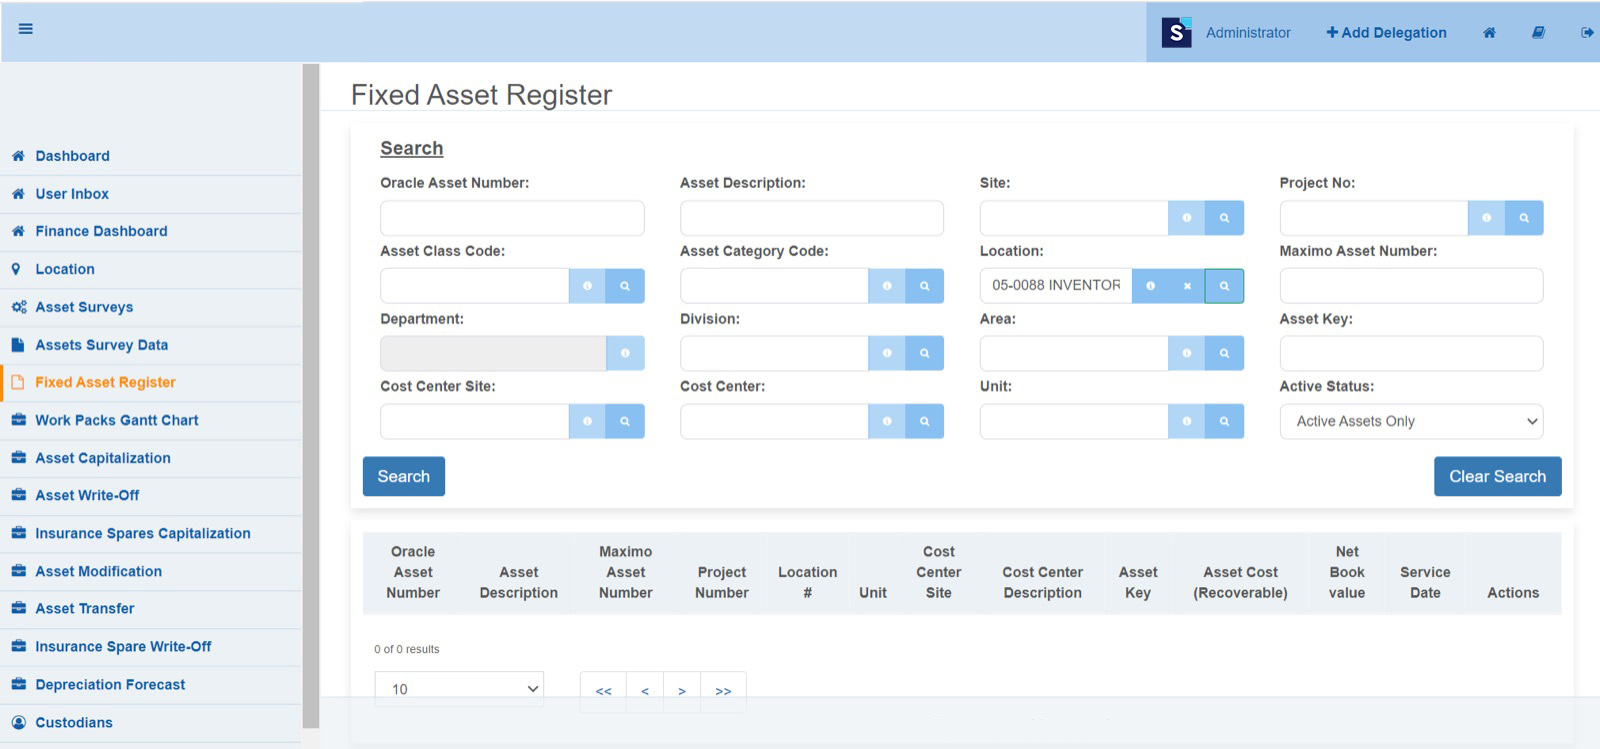1600x749 pixels.
Task: Open Asset Write-Off in the sidebar
Action: (x=150, y=495)
